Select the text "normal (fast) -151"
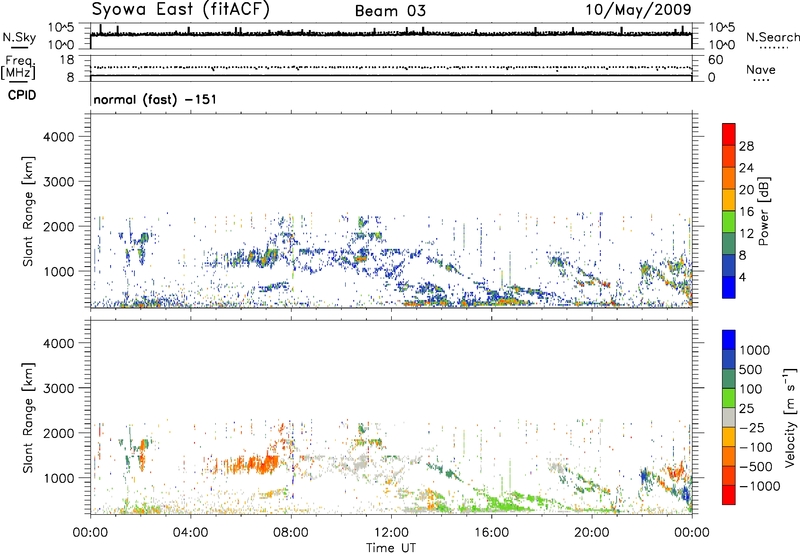This screenshot has width=800, height=554. point(155,99)
